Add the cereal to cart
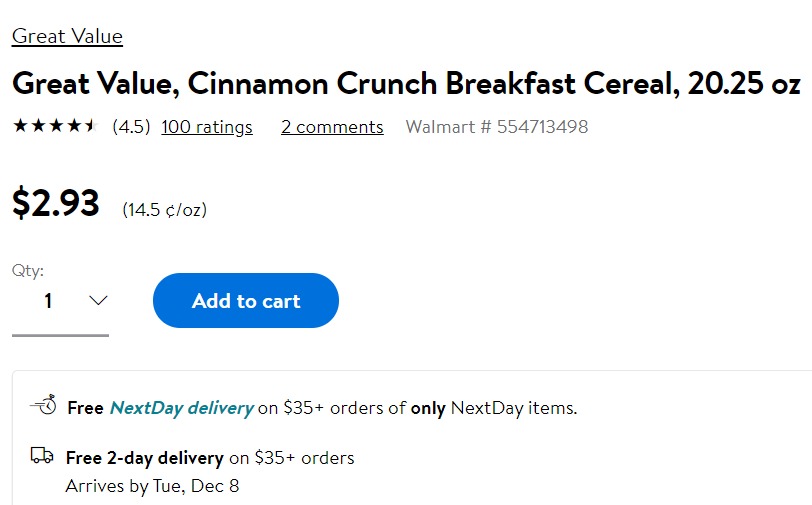This screenshot has width=812, height=505. pyautogui.click(x=246, y=300)
